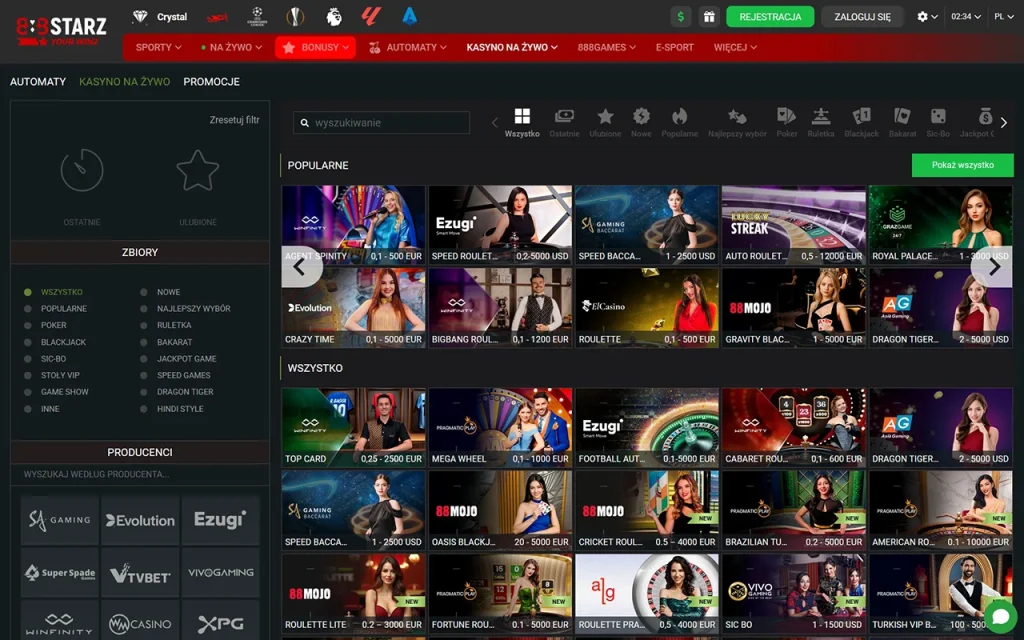Open the live chat support bubble
1024x640 pixels.
[999, 615]
